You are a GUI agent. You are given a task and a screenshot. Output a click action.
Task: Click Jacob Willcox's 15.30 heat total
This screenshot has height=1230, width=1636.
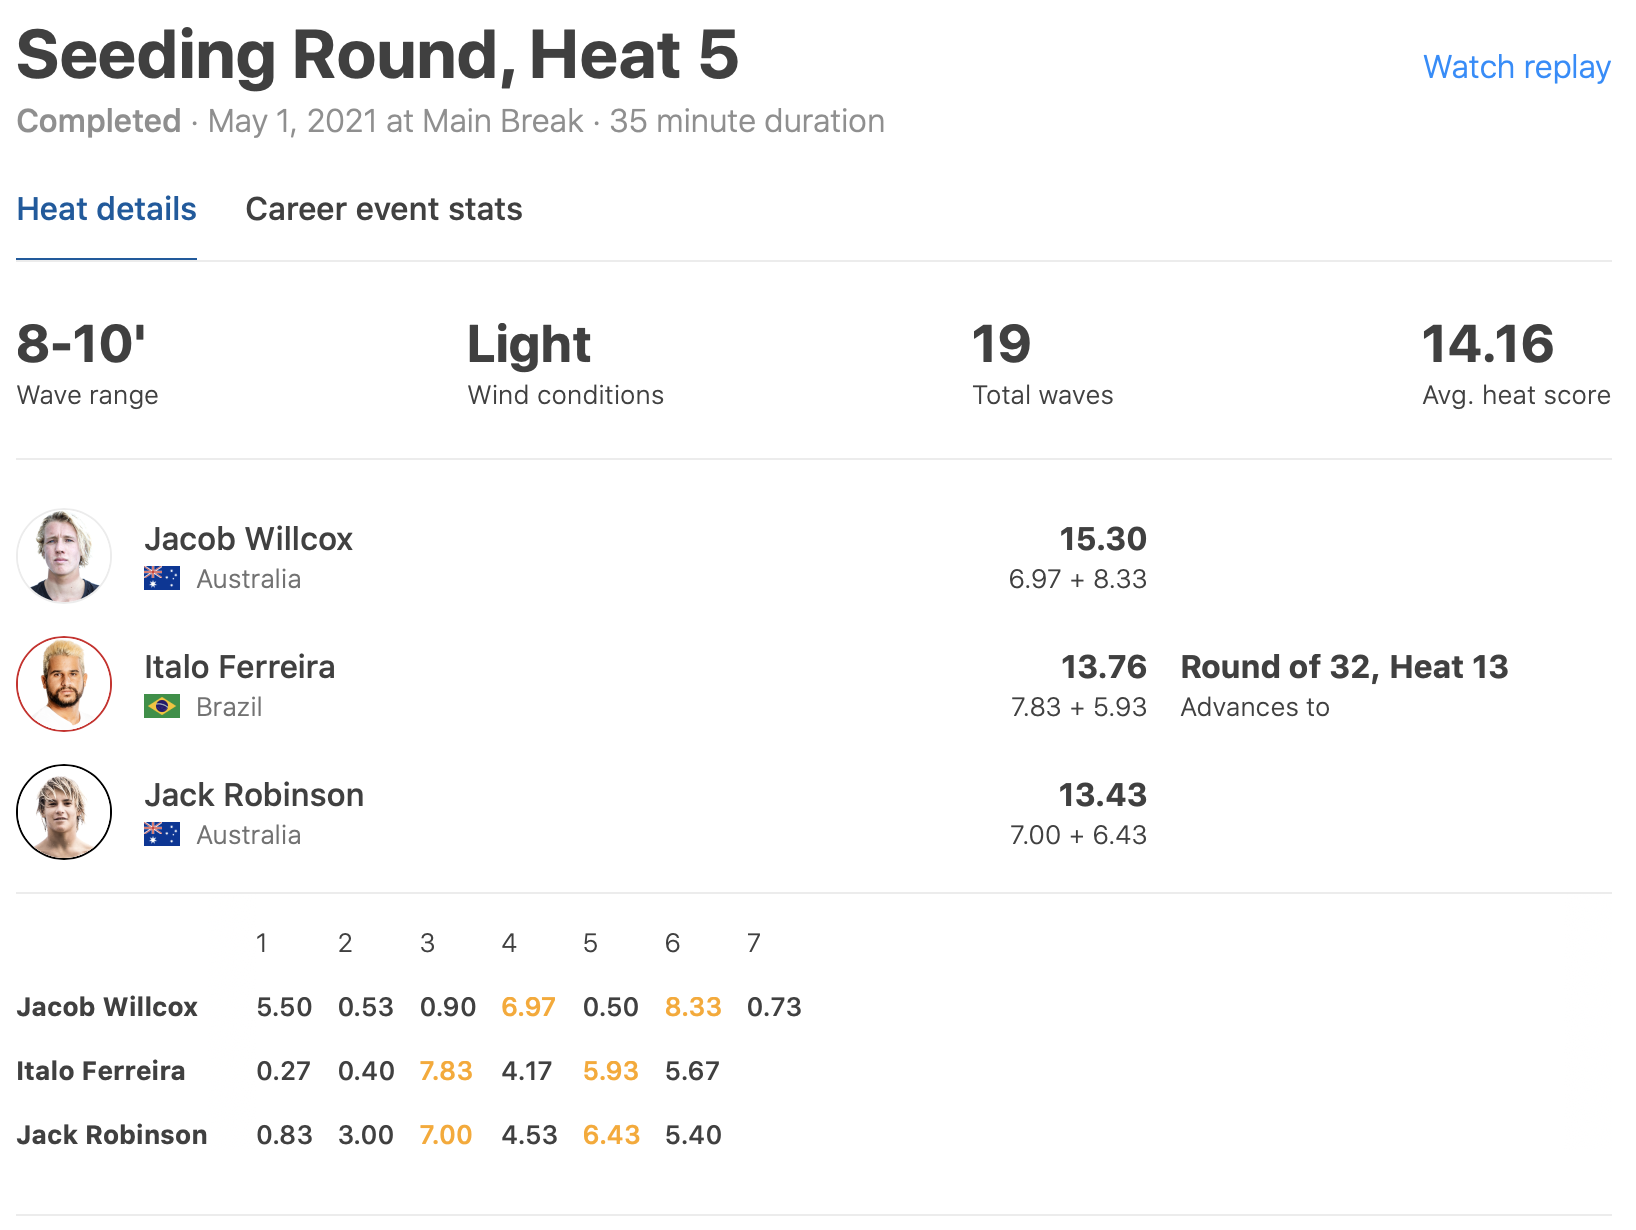click(1103, 539)
